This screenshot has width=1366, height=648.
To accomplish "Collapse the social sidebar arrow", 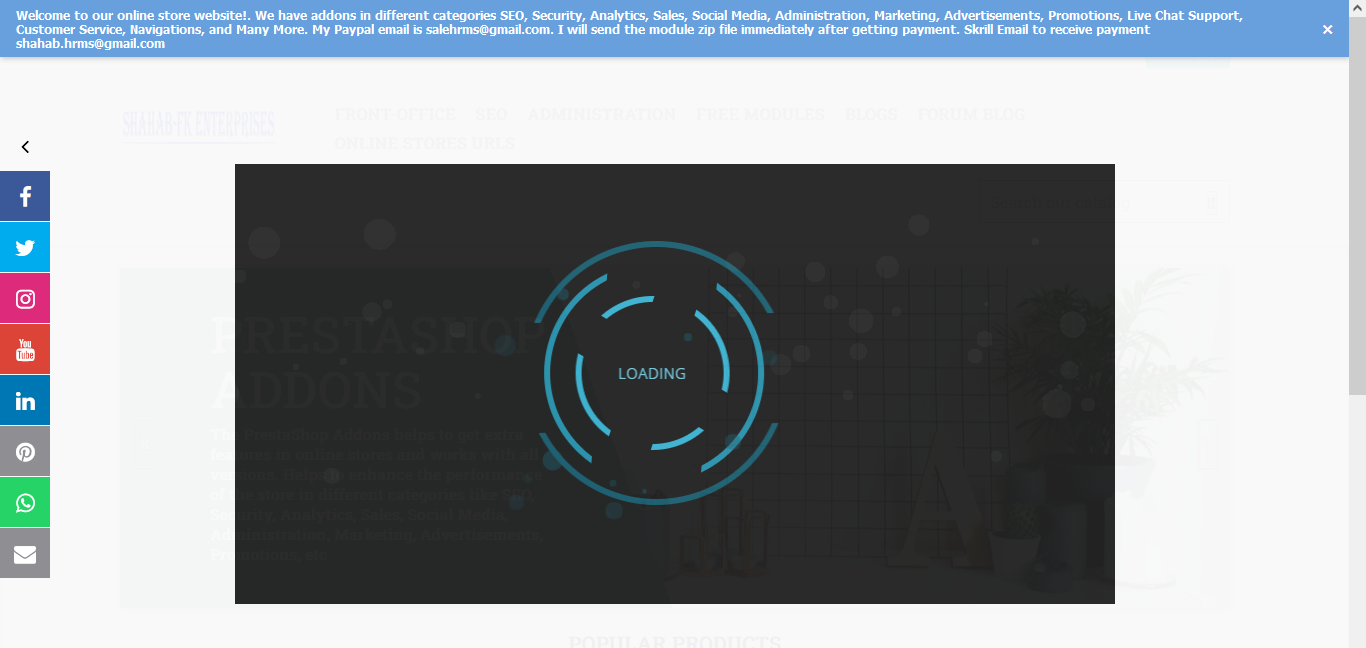I will (25, 147).
